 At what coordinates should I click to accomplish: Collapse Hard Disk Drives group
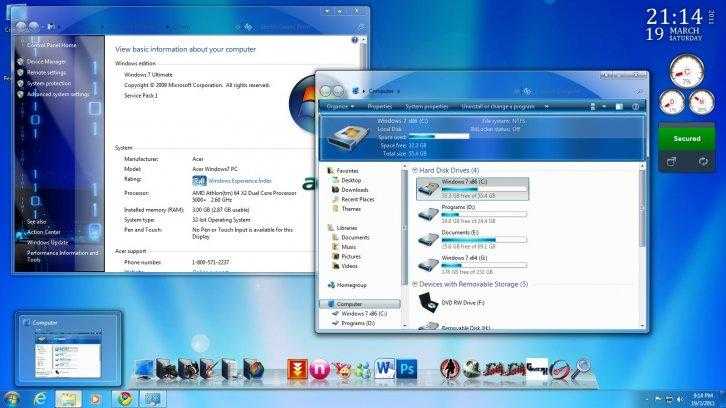tap(415, 170)
